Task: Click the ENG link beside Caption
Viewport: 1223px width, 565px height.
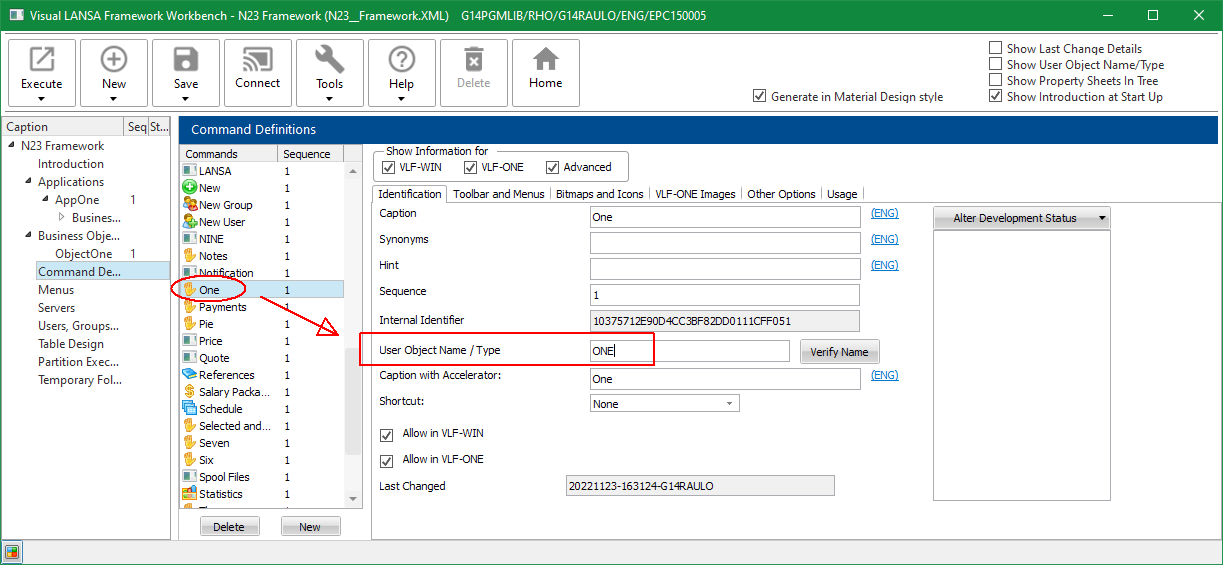Action: click(885, 213)
